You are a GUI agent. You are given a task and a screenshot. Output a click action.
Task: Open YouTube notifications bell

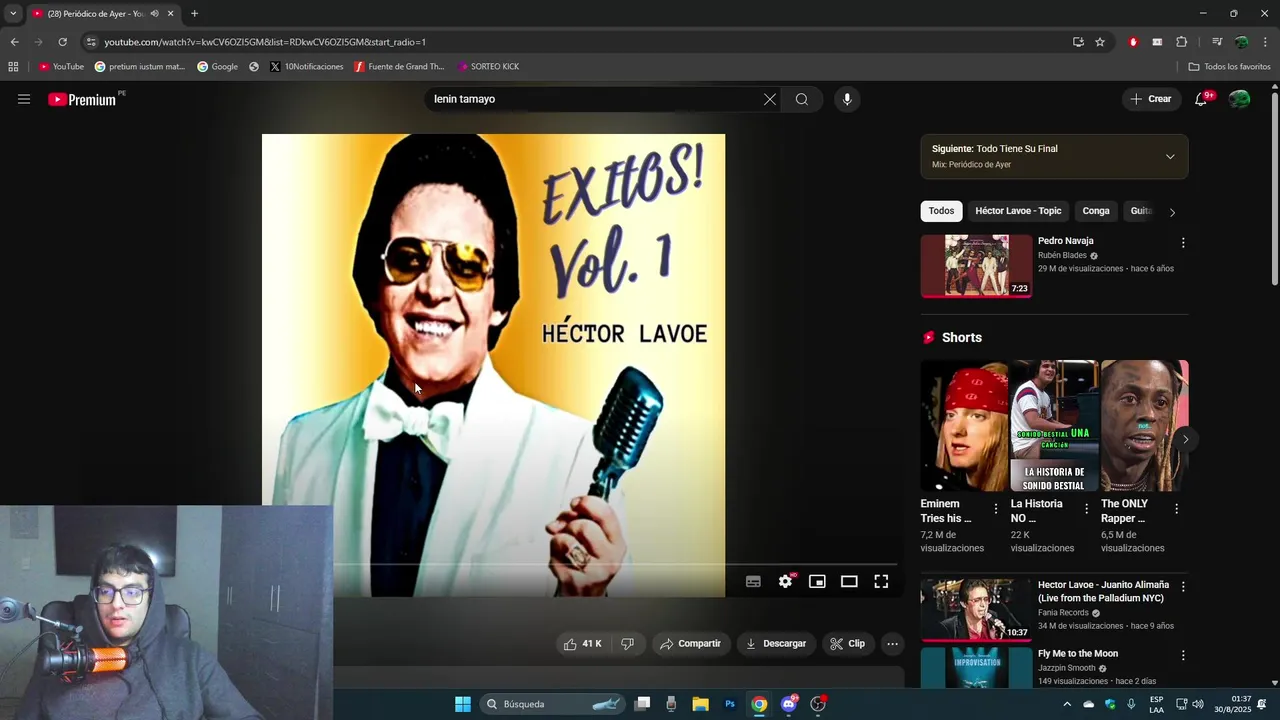(1201, 99)
